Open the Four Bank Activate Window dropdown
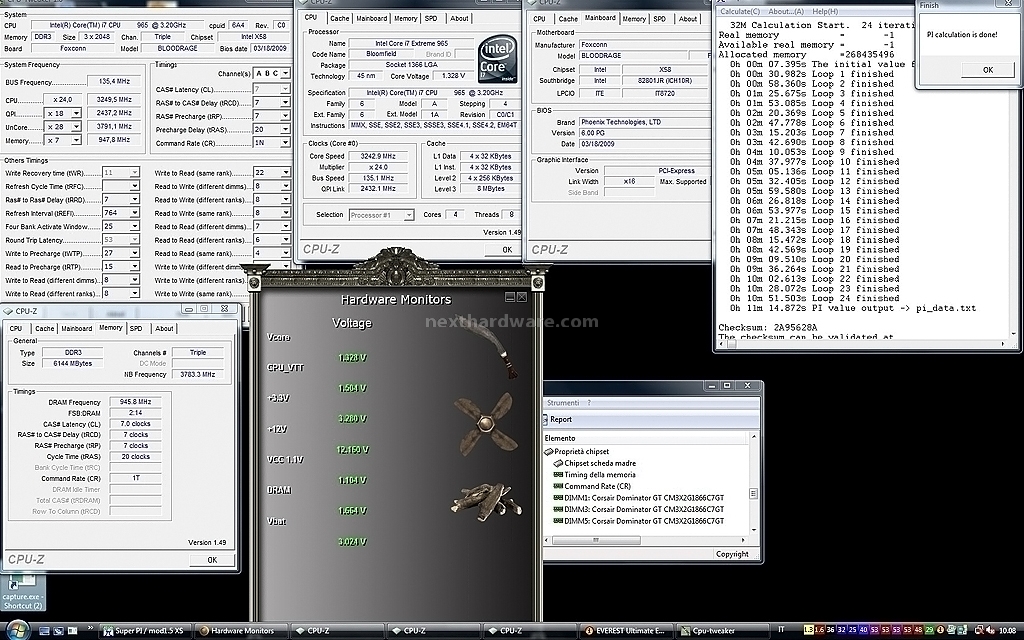Image resolution: width=1024 pixels, height=640 pixels. [121, 227]
